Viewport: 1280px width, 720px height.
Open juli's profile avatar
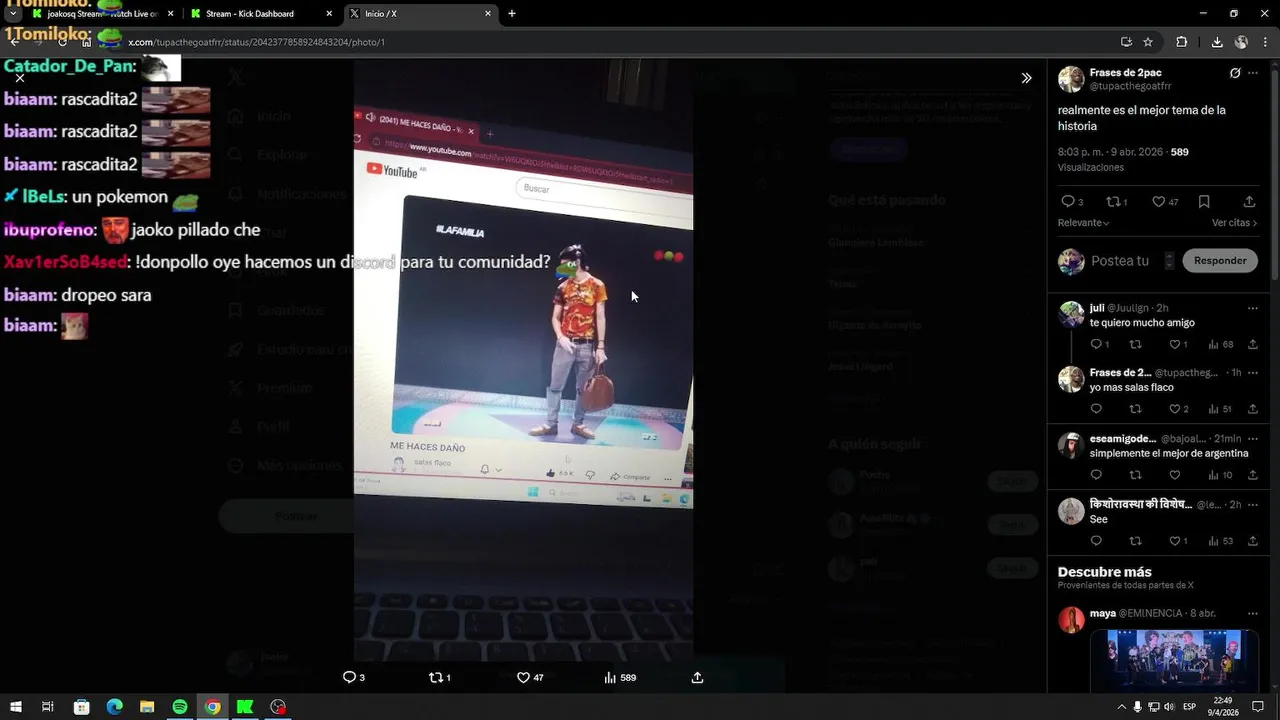(1071, 314)
